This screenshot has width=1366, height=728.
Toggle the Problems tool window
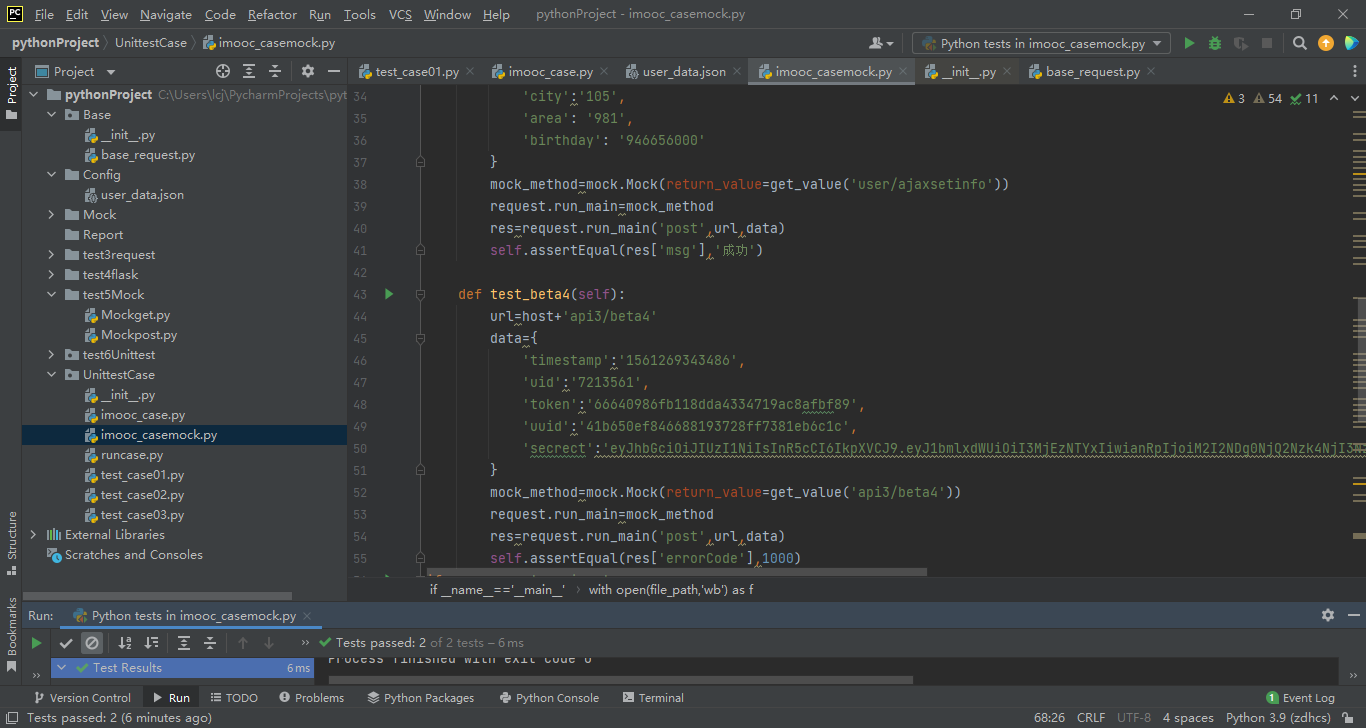click(311, 698)
